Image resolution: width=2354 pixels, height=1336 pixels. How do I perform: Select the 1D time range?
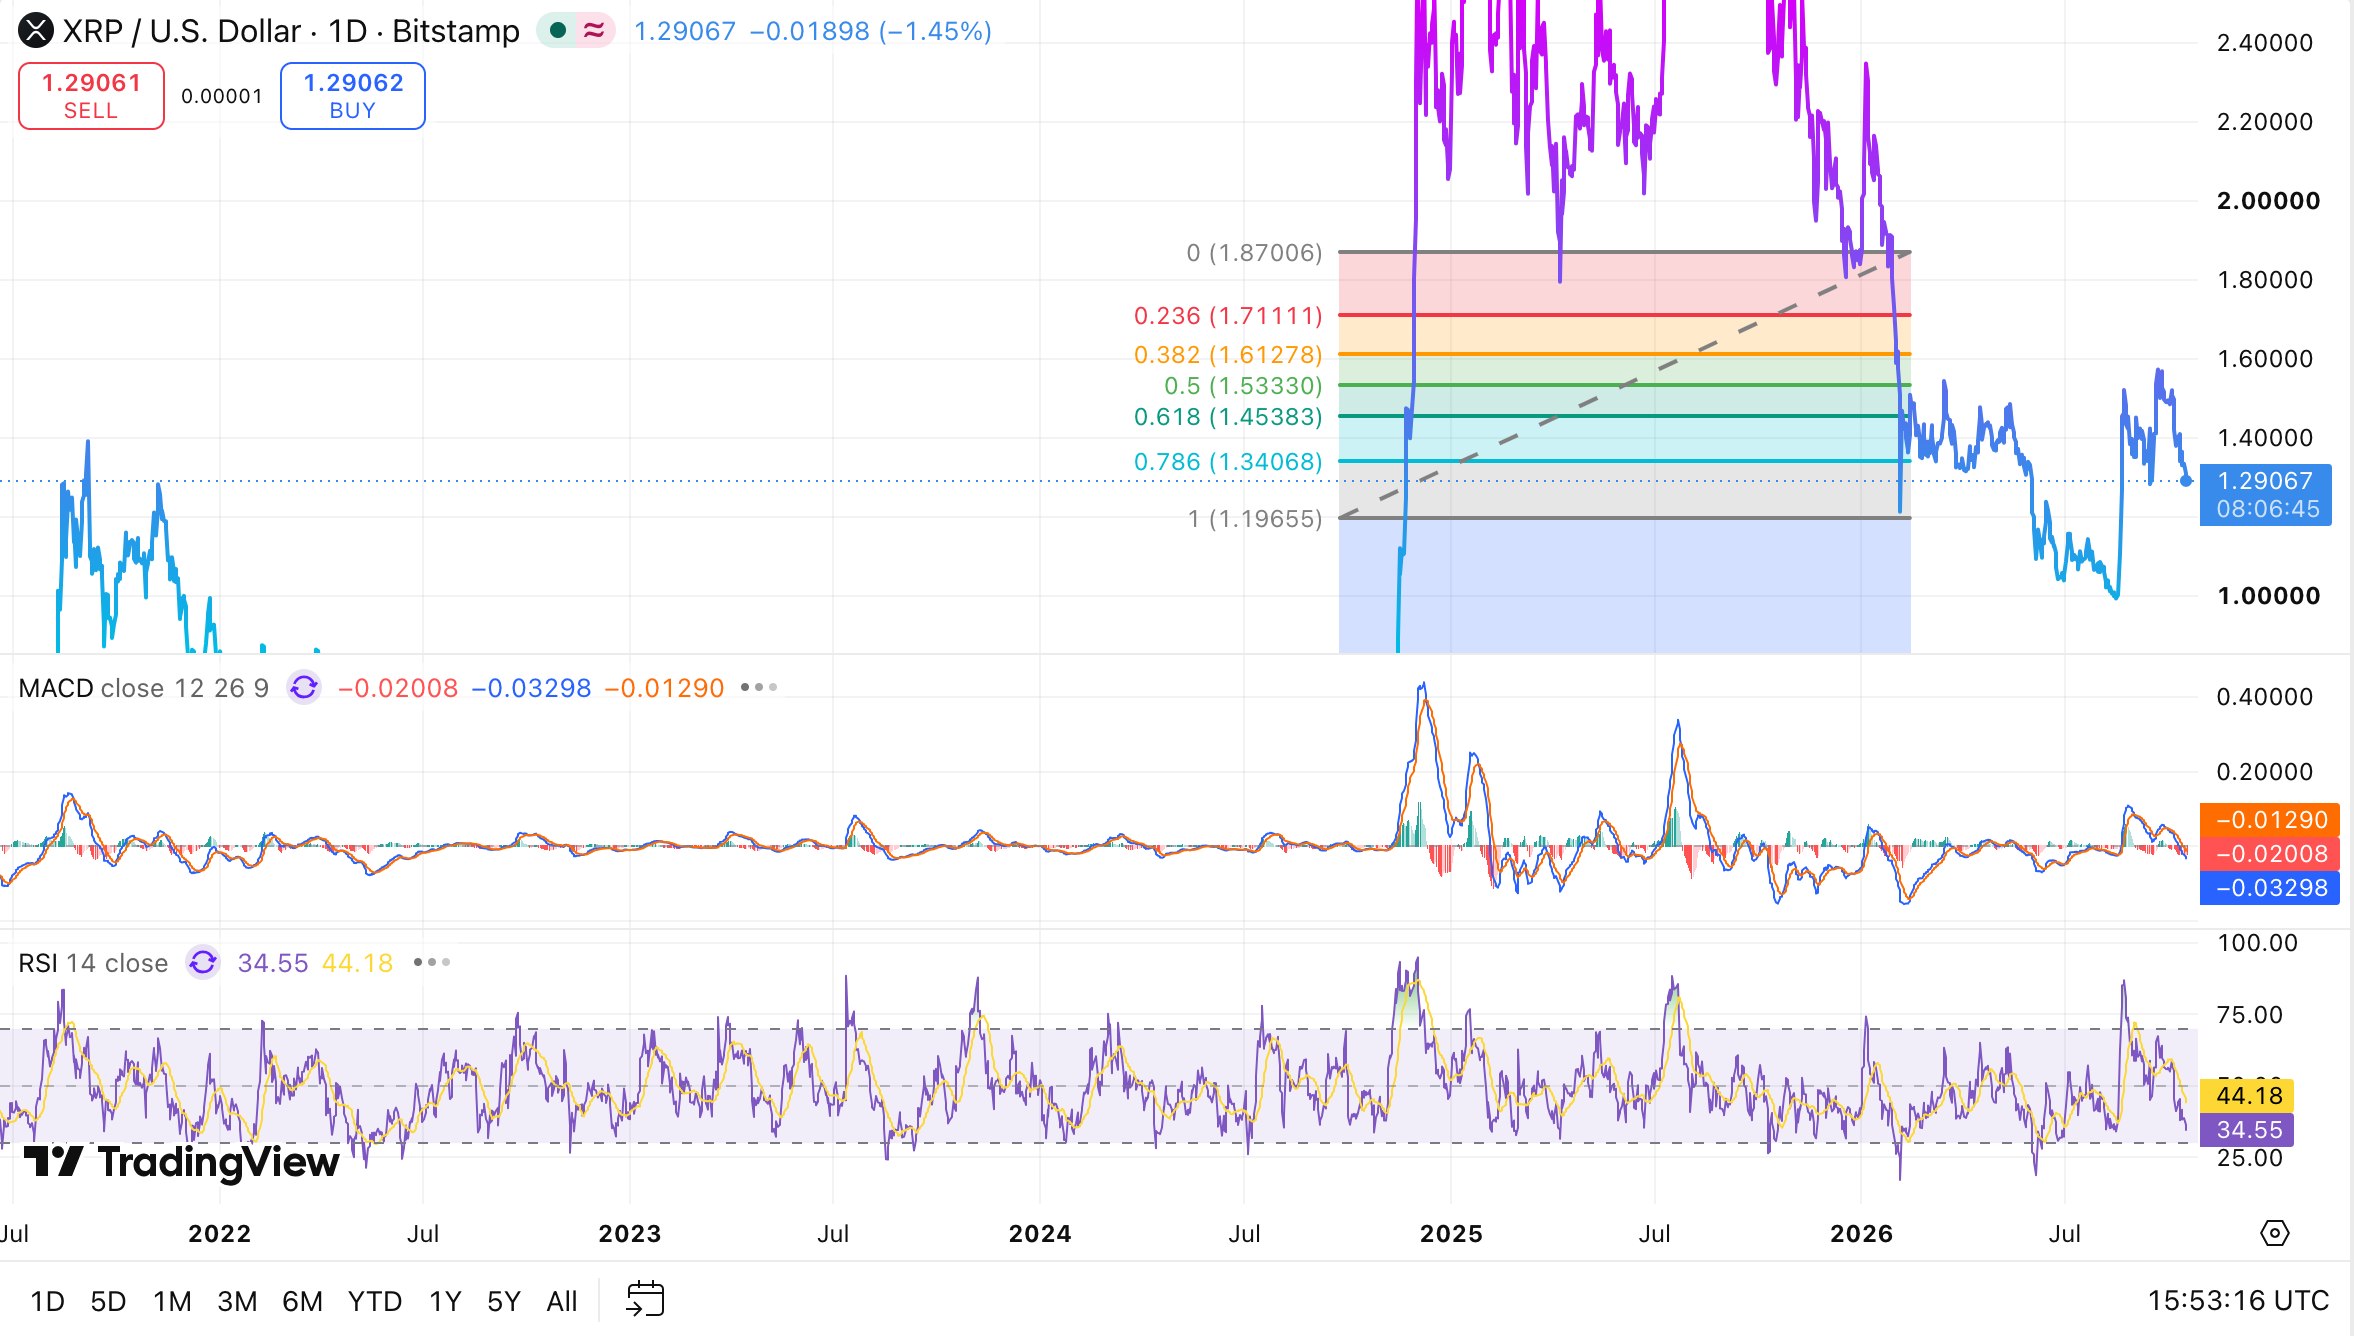[x=47, y=1301]
